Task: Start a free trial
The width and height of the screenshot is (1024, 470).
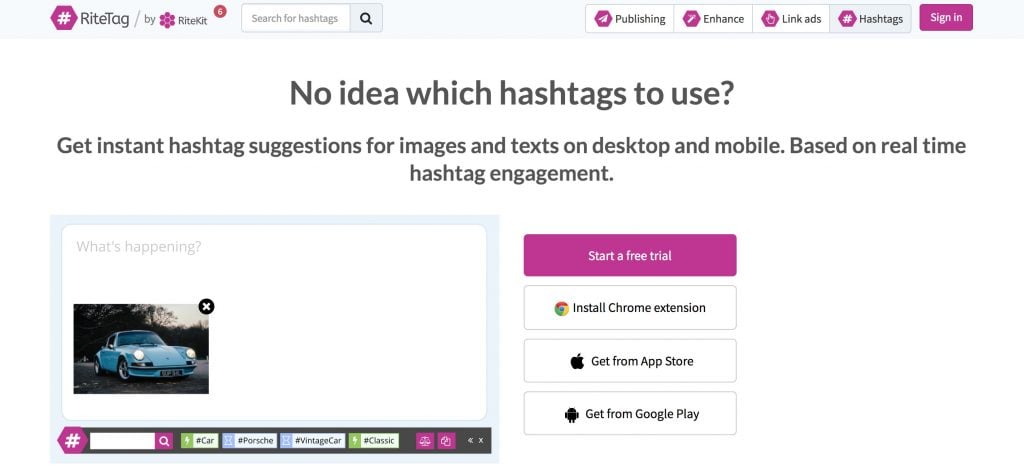Action: pos(630,255)
